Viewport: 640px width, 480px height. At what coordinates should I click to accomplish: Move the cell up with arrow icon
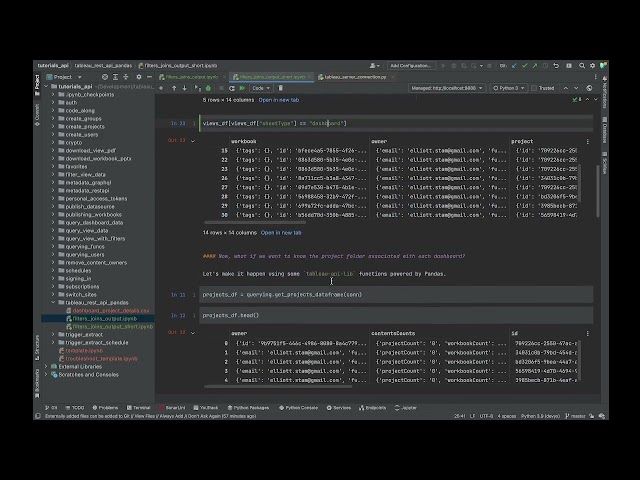point(174,88)
